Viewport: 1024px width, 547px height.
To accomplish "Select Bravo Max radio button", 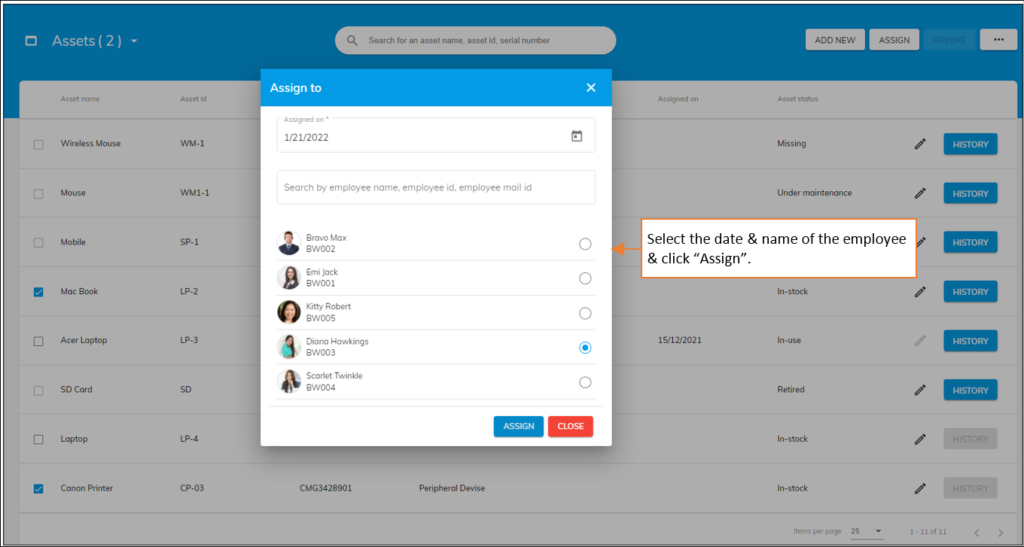I will coord(585,244).
